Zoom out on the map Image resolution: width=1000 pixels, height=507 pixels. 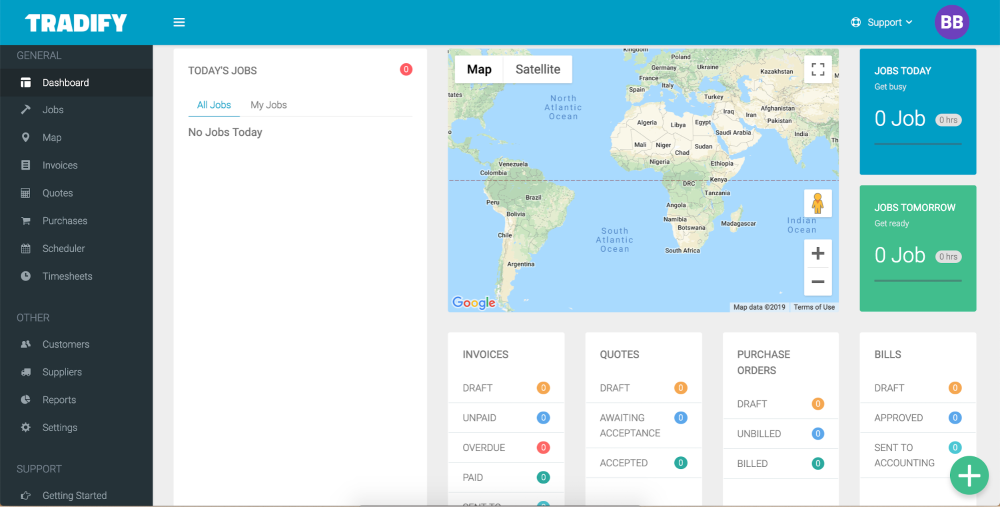(x=818, y=281)
